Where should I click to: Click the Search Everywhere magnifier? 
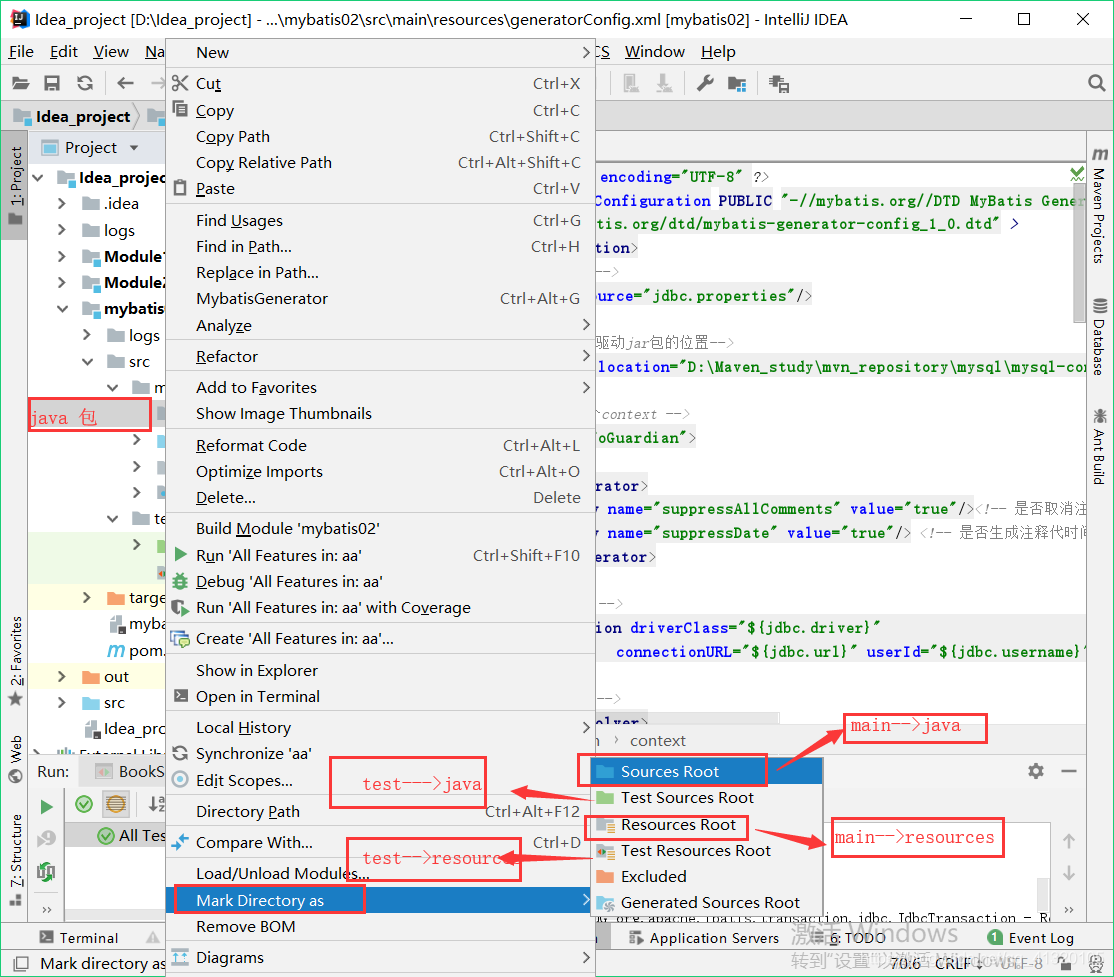tap(1096, 83)
